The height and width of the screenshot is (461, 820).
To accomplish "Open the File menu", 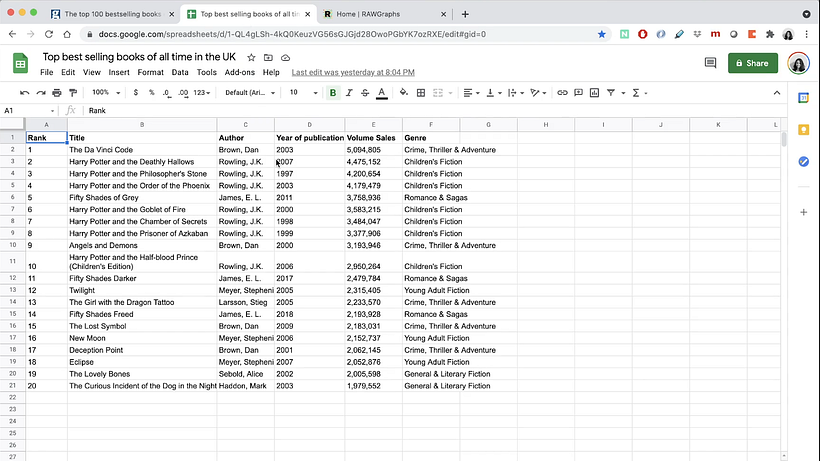I will point(47,72).
